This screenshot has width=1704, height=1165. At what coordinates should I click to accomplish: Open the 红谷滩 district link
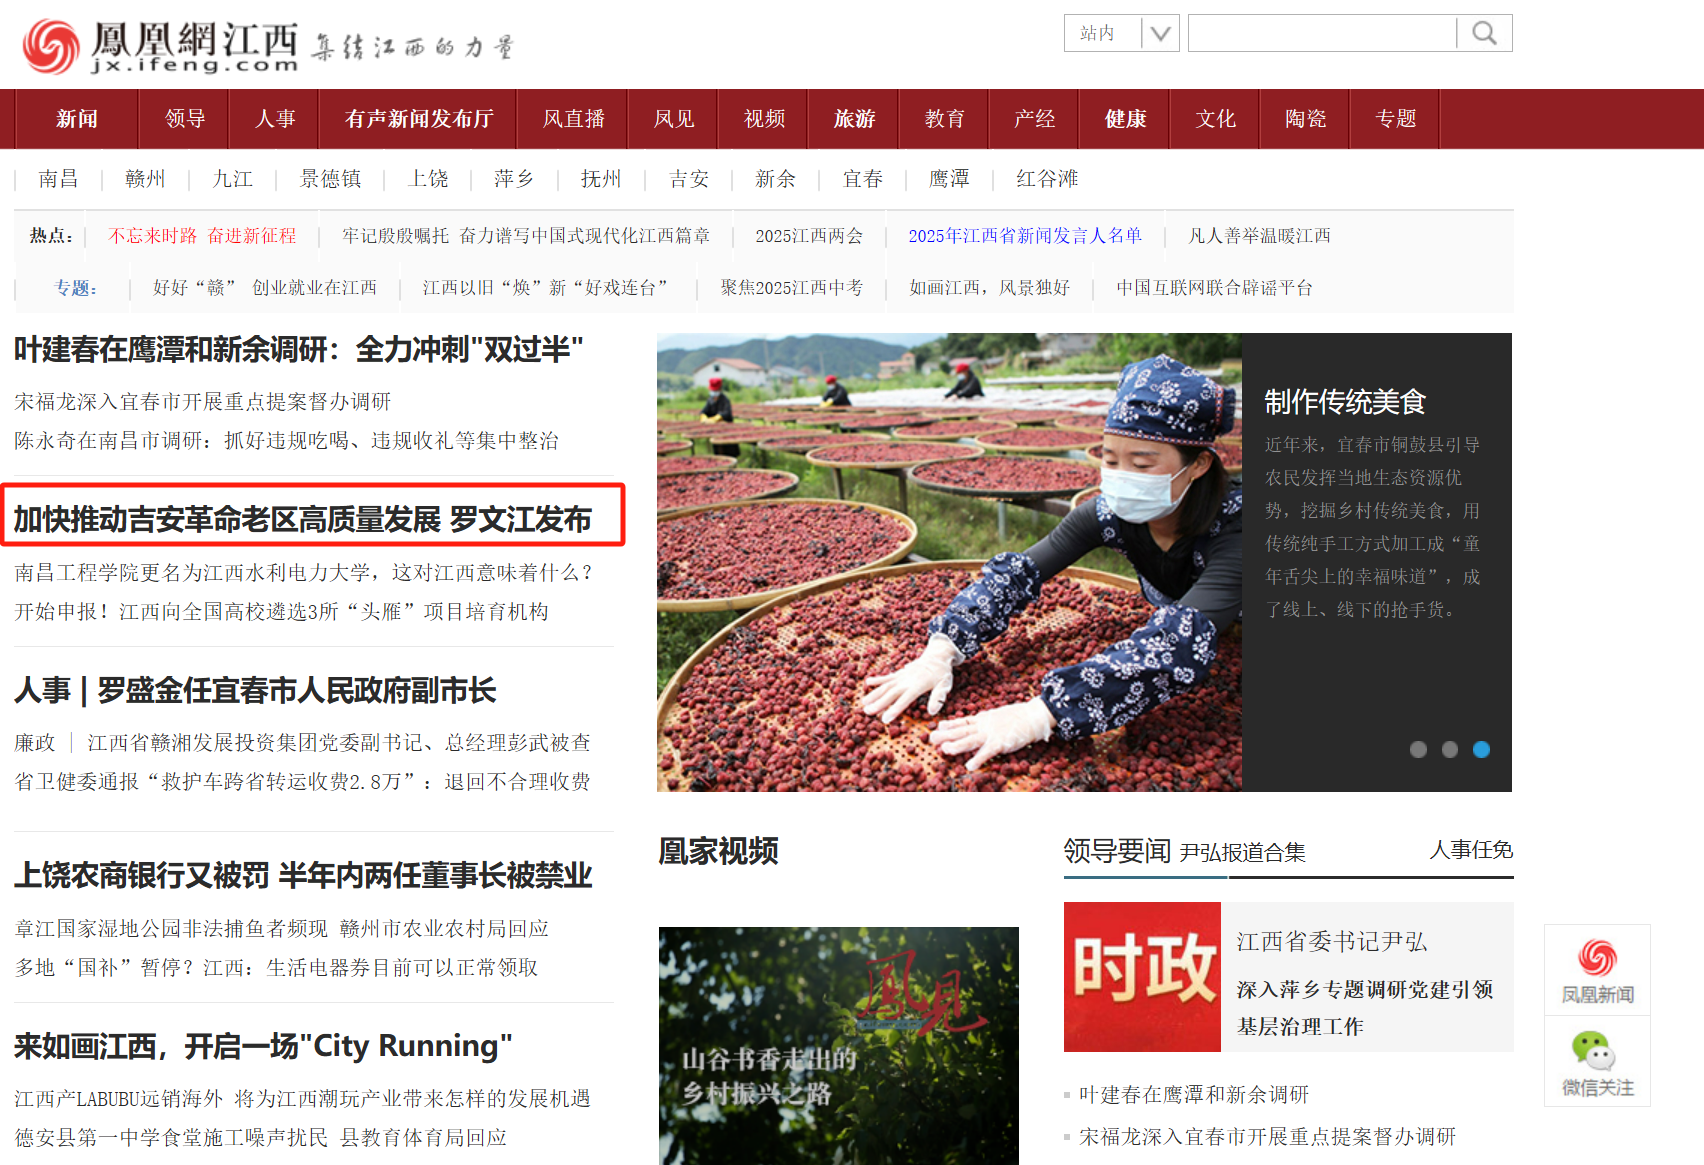pyautogui.click(x=1047, y=179)
